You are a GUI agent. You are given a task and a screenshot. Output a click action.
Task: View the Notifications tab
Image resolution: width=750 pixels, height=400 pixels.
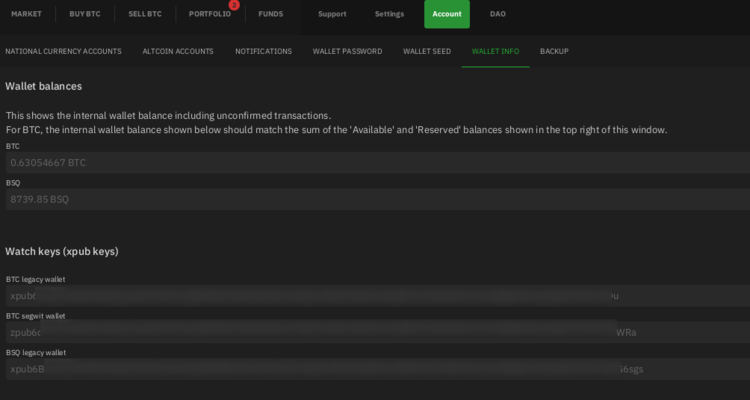point(263,51)
